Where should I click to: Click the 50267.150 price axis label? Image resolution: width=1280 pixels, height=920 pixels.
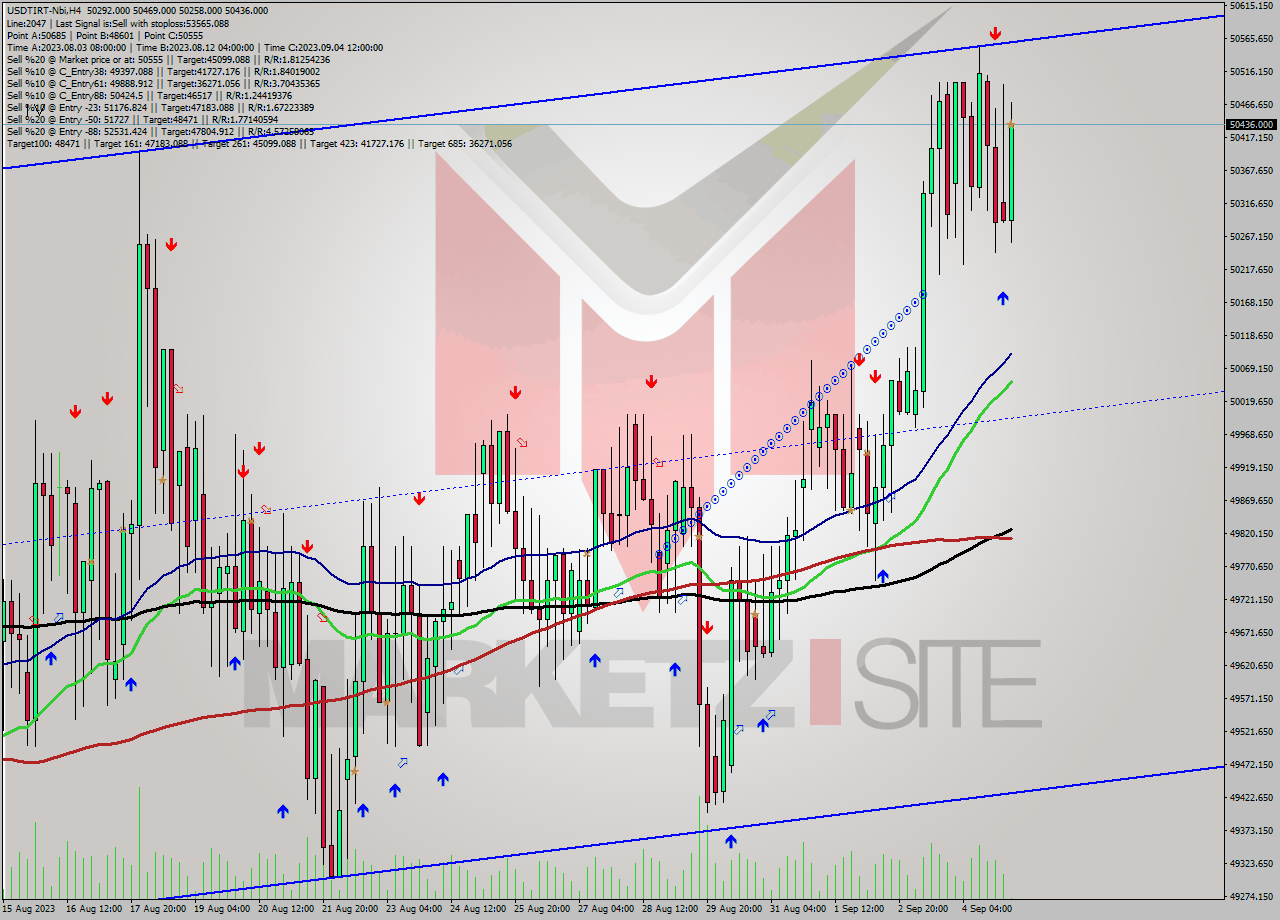[x=1252, y=237]
